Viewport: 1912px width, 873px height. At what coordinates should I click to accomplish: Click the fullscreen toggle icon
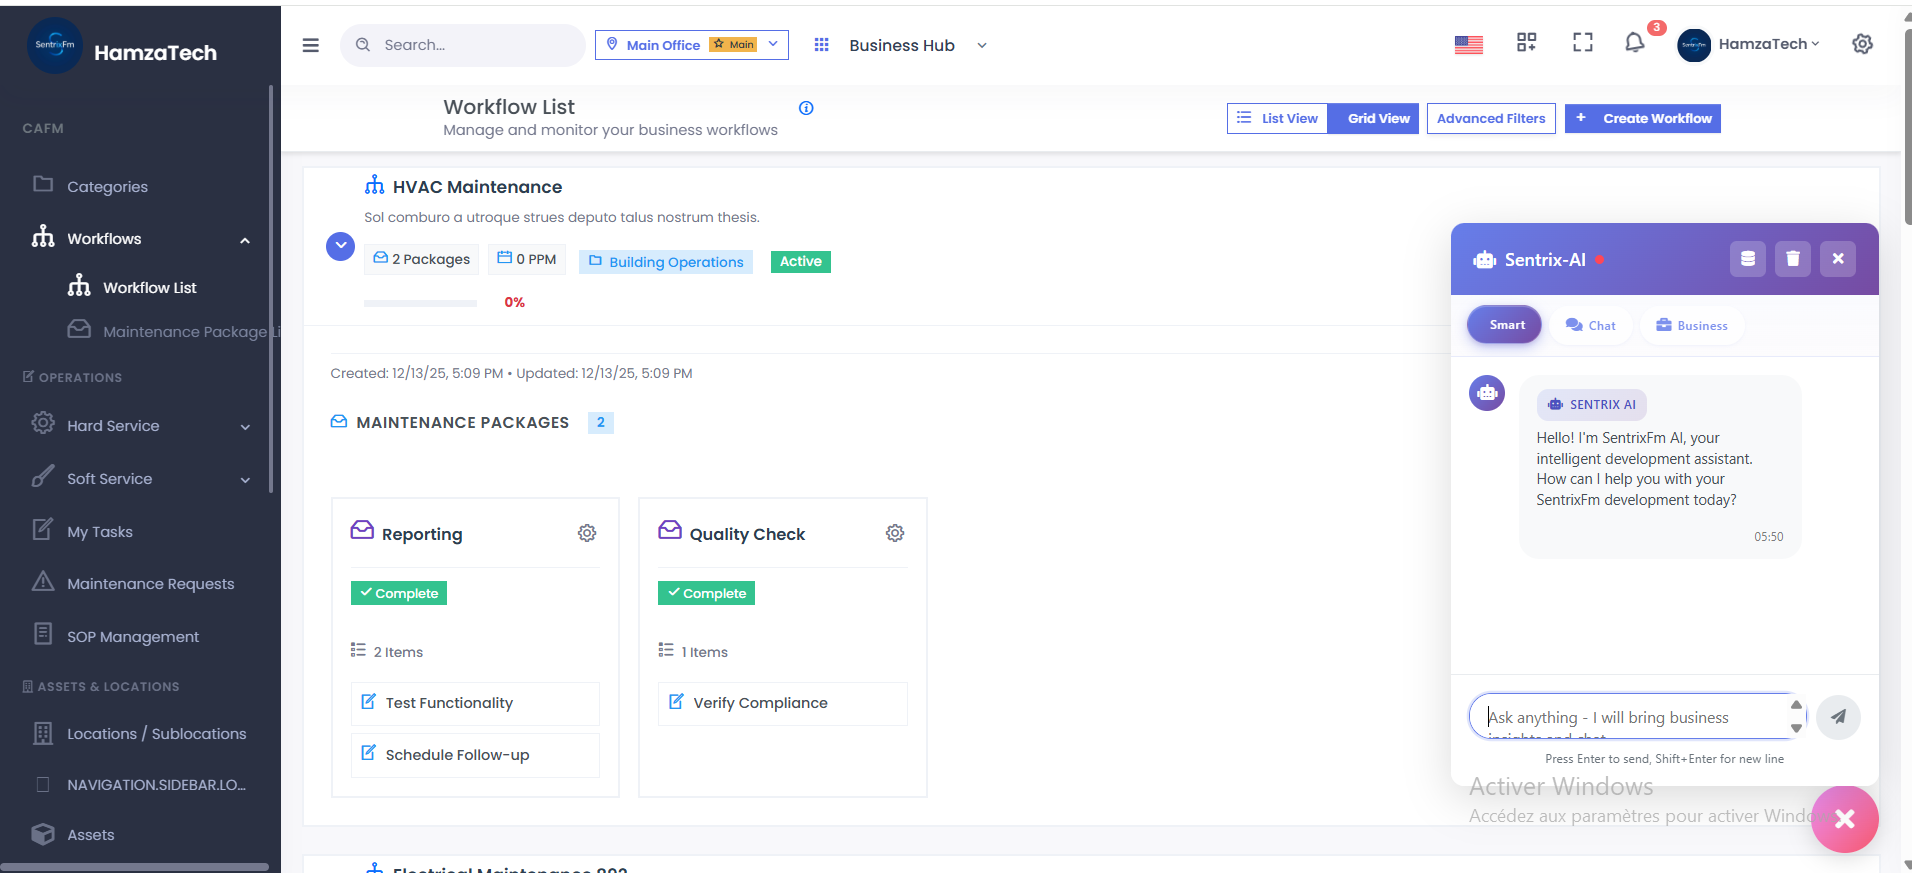[x=1582, y=43]
